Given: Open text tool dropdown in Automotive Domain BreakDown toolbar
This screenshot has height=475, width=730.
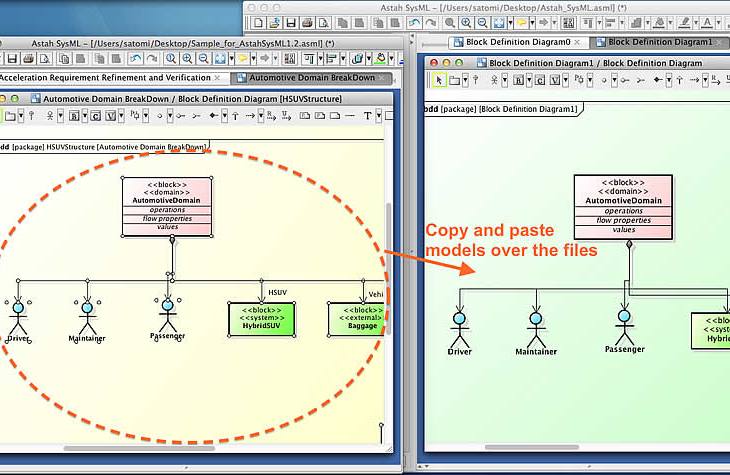Looking at the screenshot, I should 379,115.
